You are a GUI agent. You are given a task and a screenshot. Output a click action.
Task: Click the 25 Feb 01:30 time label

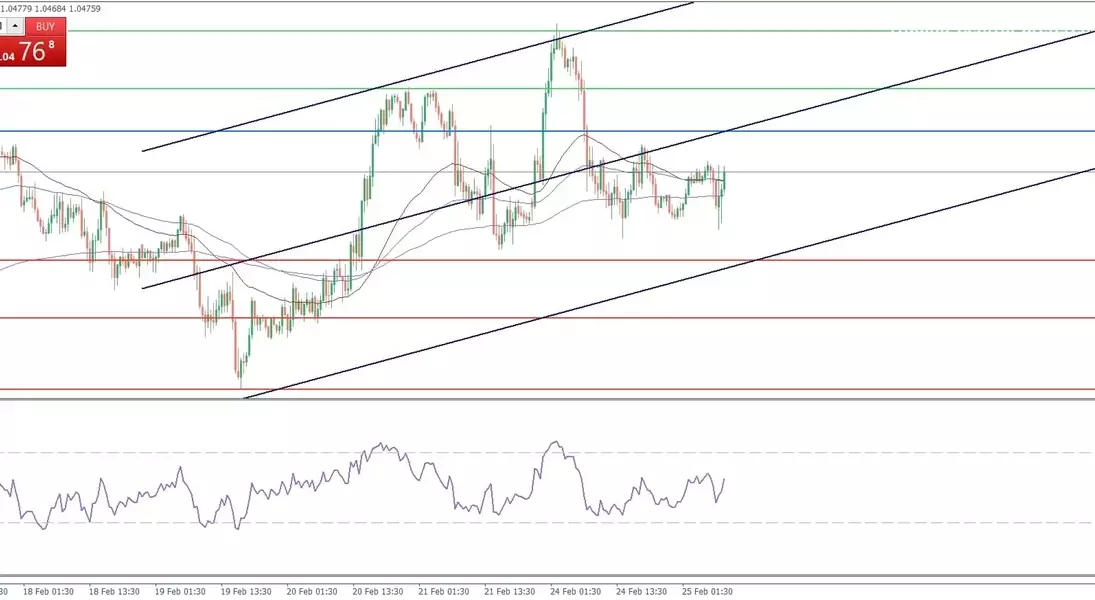point(708,591)
